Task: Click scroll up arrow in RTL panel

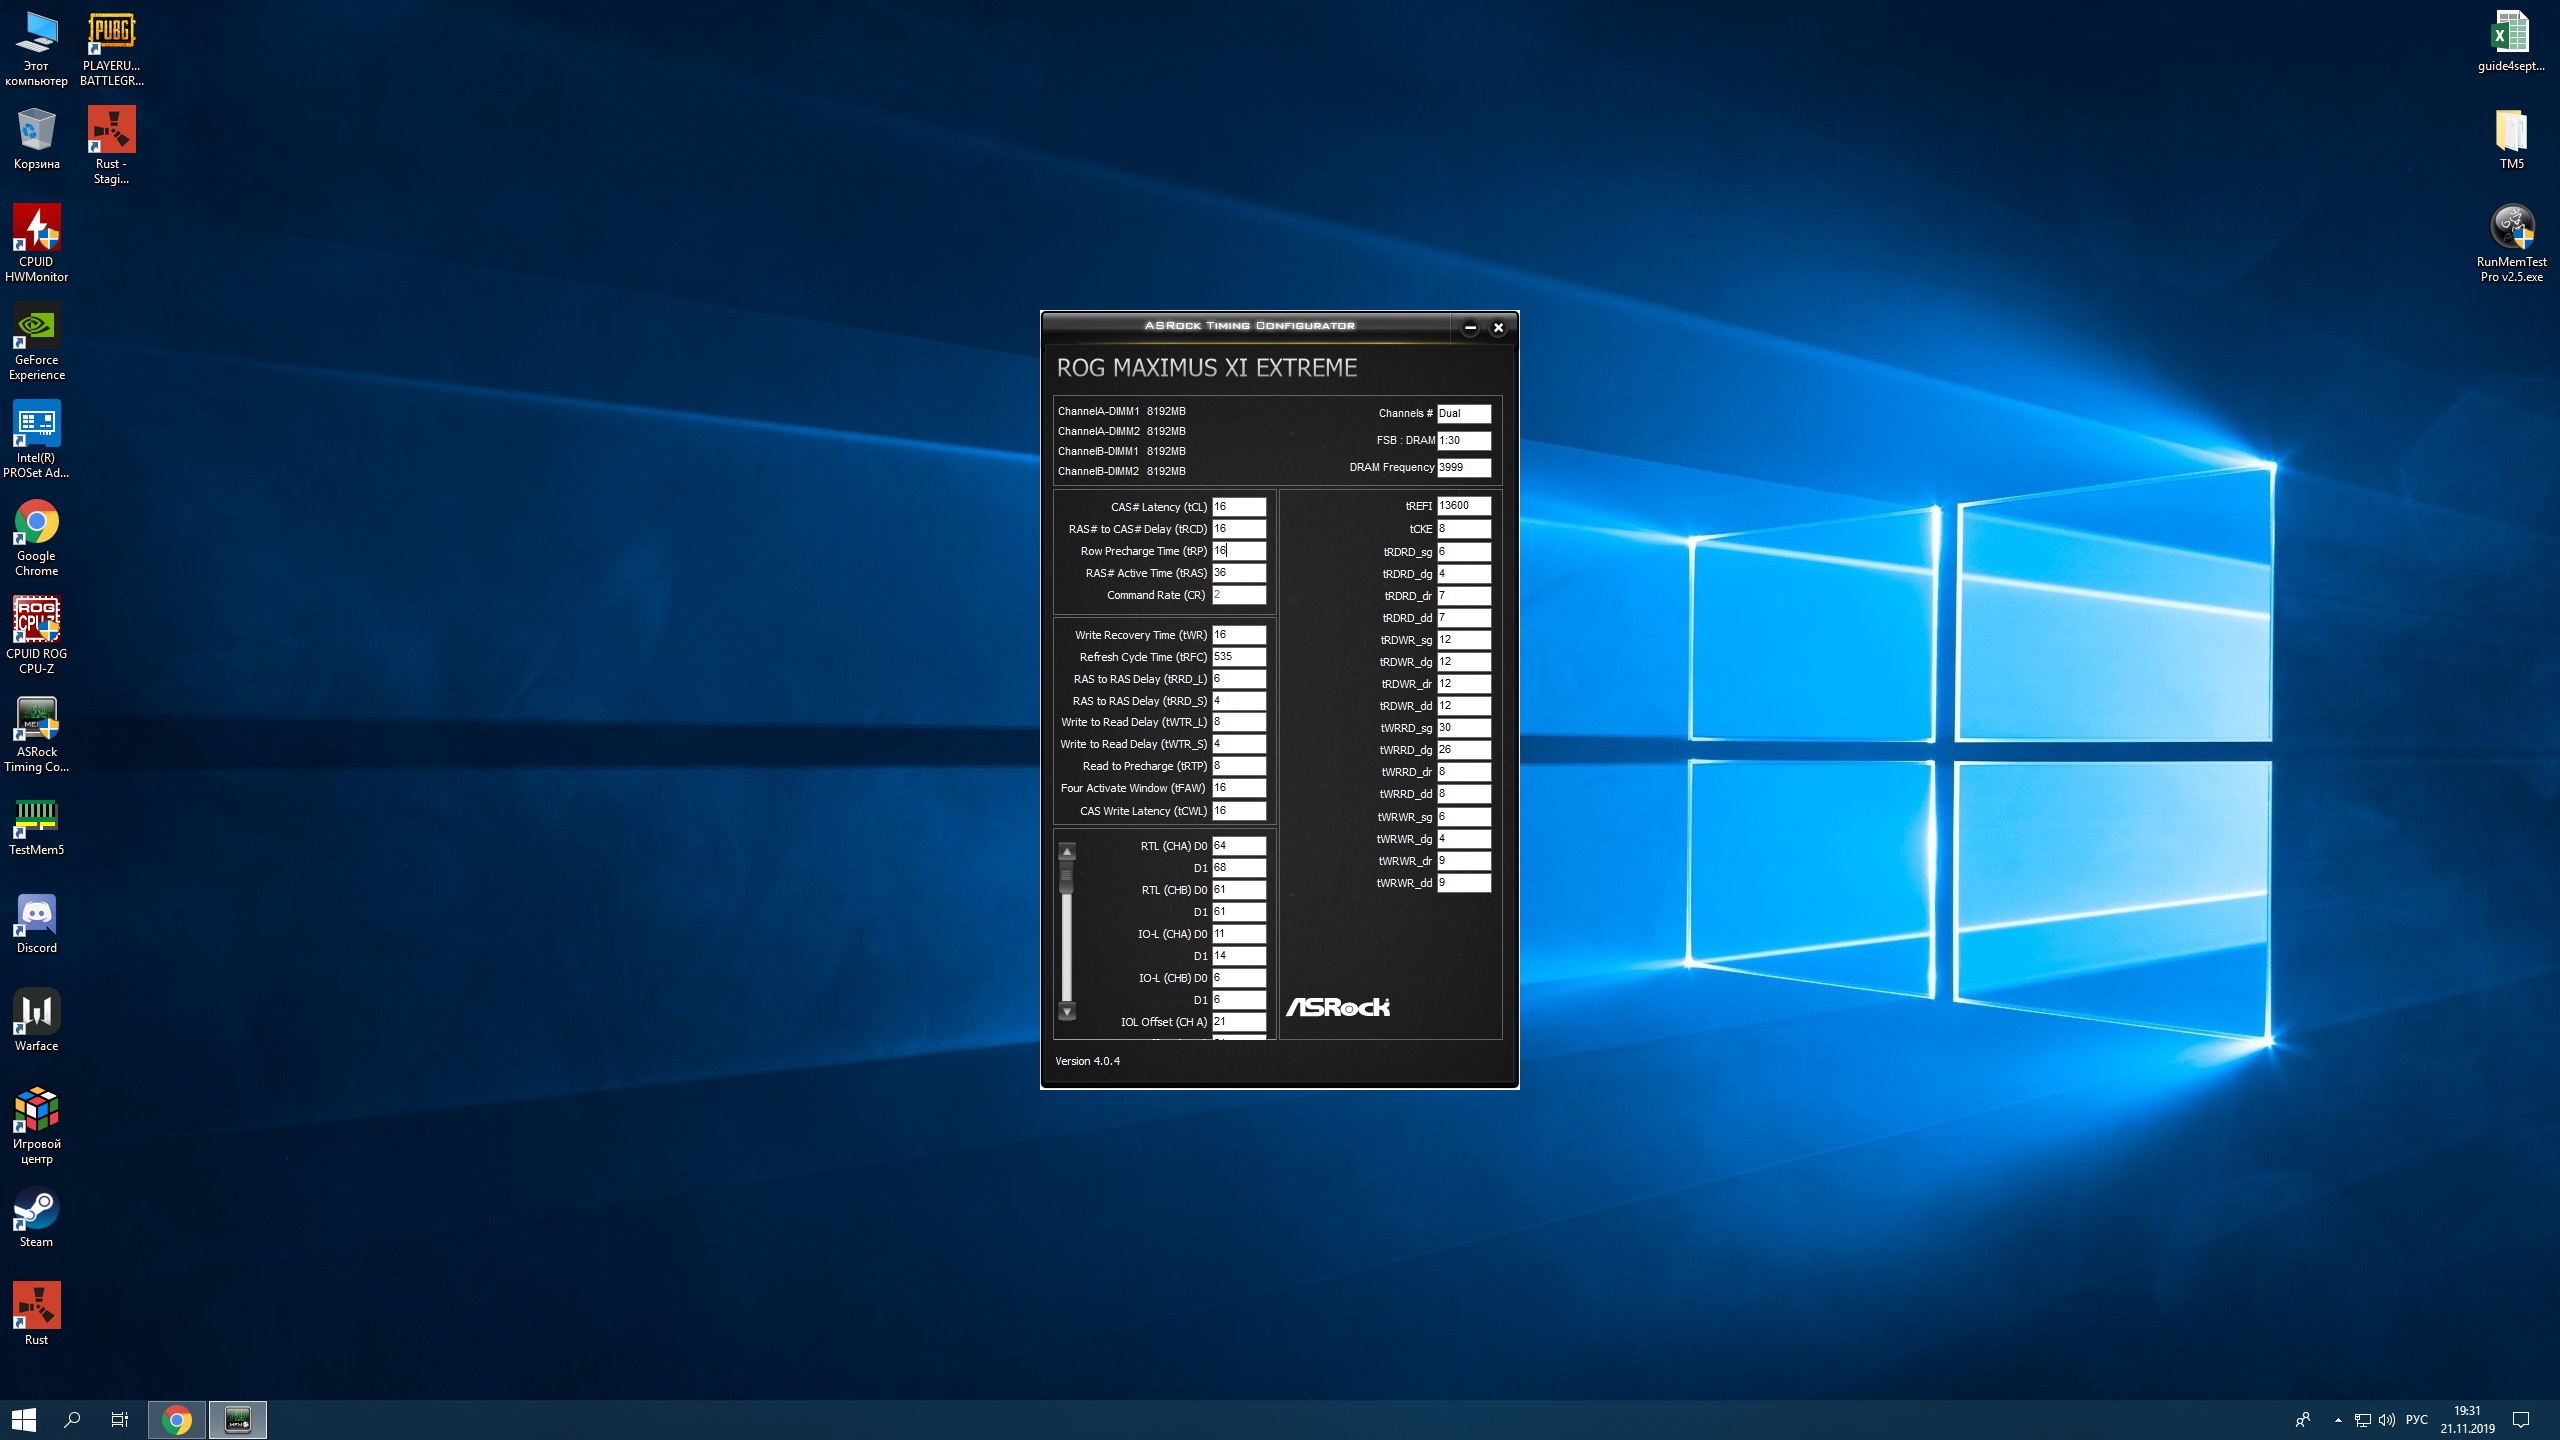Action: click(x=1067, y=852)
